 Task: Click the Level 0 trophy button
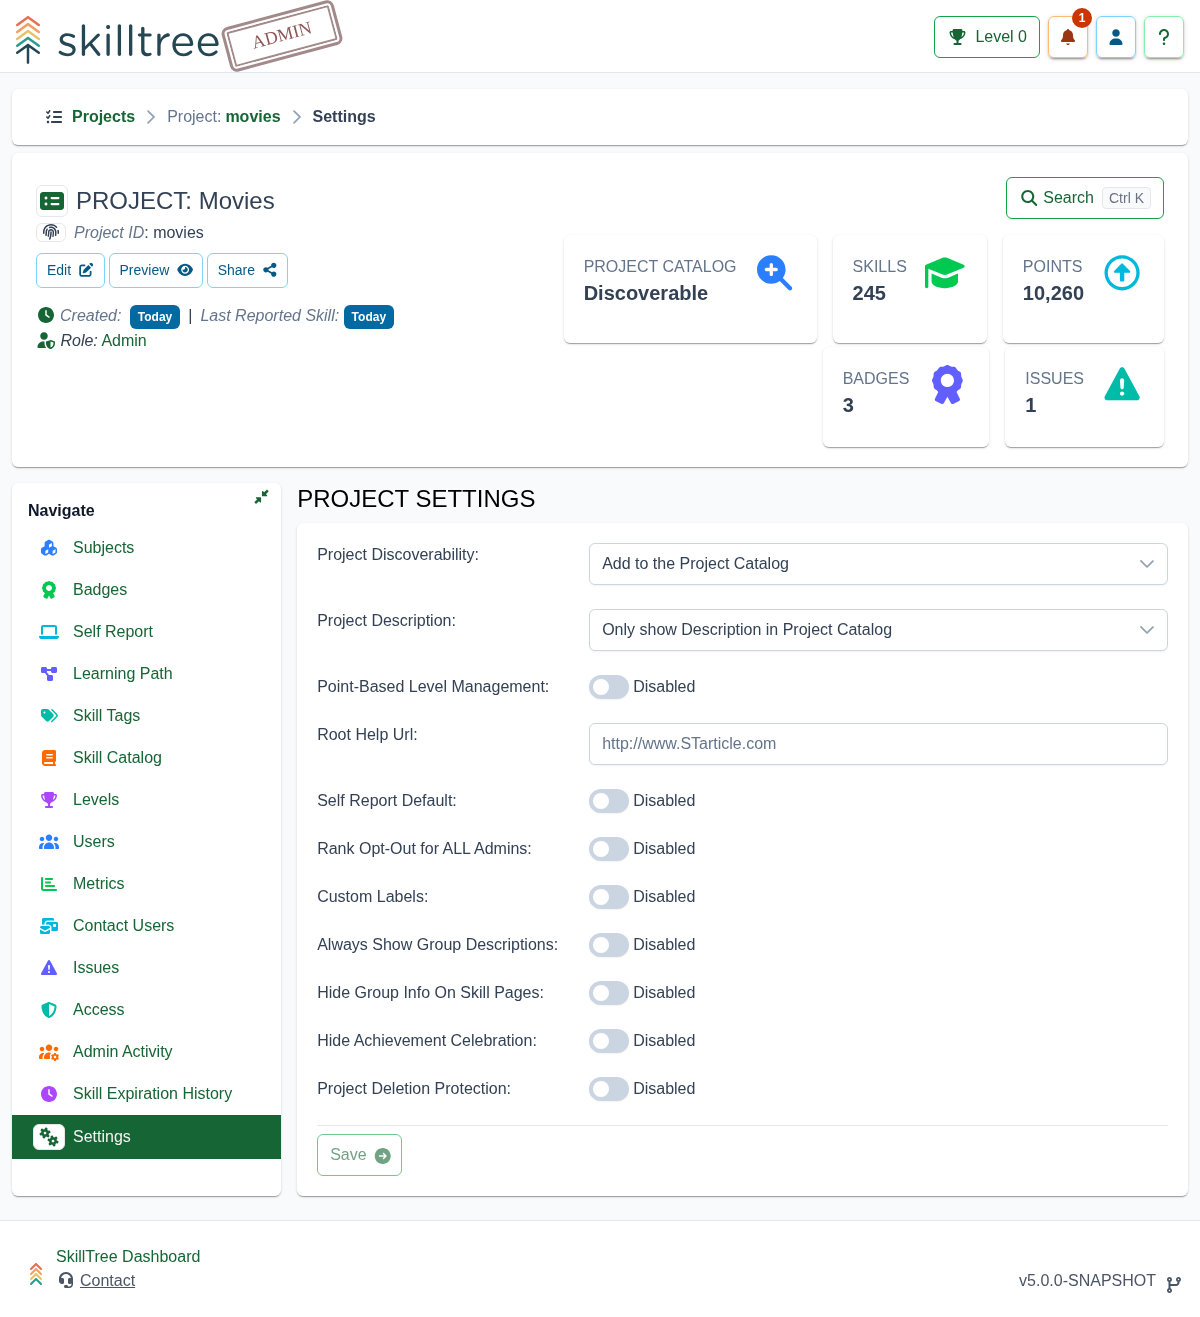click(x=987, y=37)
